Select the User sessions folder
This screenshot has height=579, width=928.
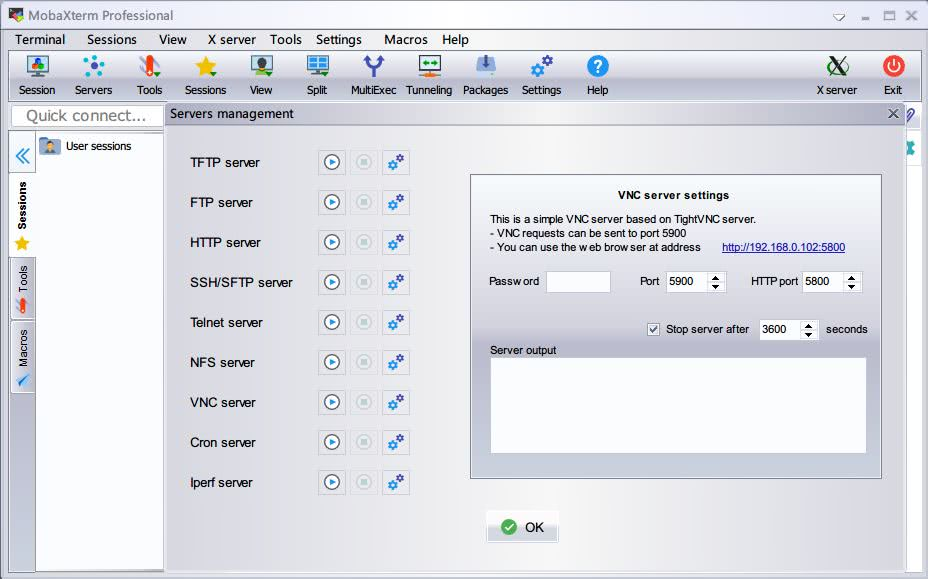pos(86,146)
